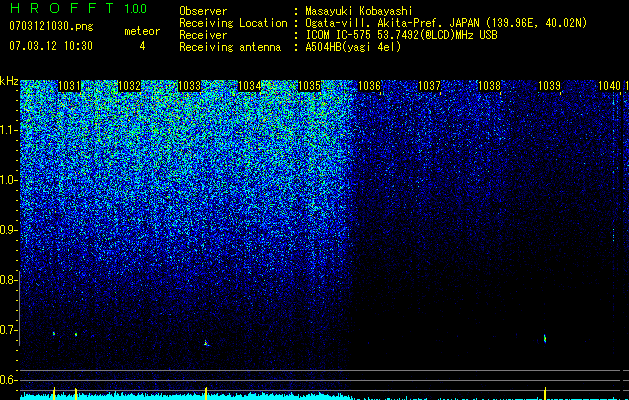Click the yellow detection tick below 1039
This screenshot has height=400, width=629.
pyautogui.click(x=545, y=393)
